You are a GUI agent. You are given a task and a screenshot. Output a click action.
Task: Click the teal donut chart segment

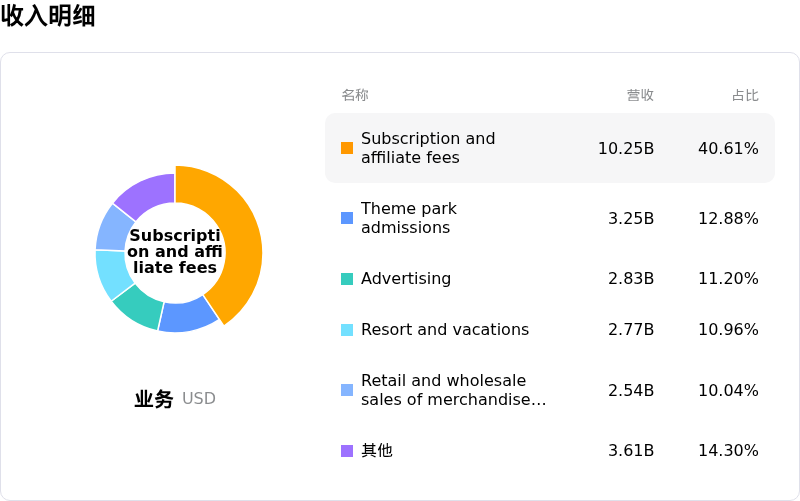(140, 307)
